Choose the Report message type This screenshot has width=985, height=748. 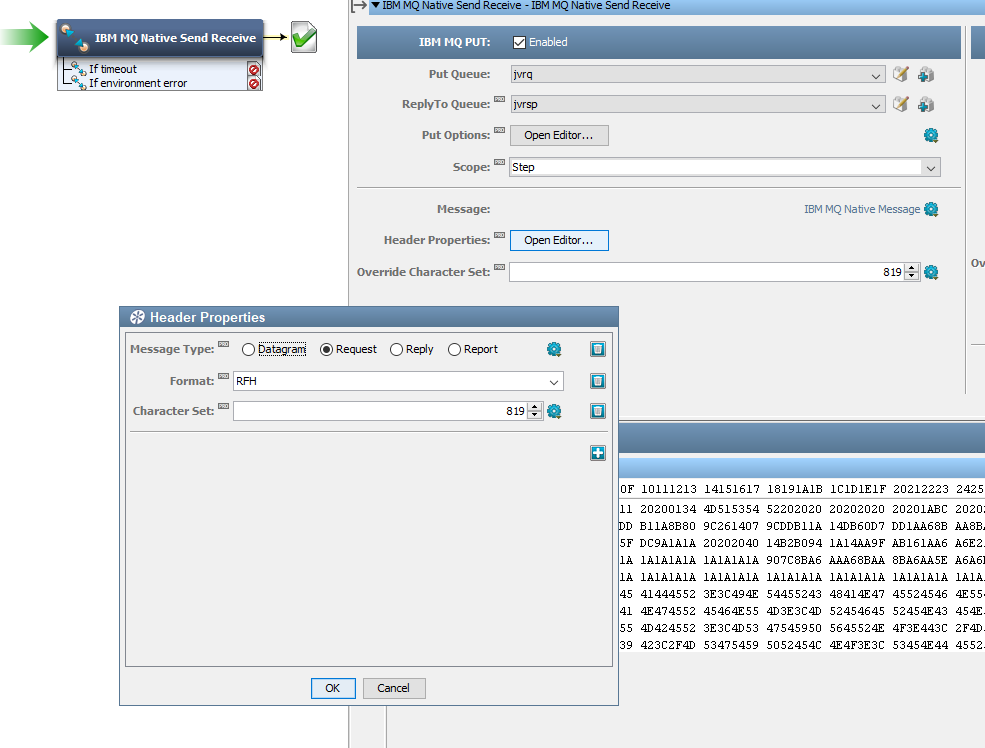[x=455, y=349]
